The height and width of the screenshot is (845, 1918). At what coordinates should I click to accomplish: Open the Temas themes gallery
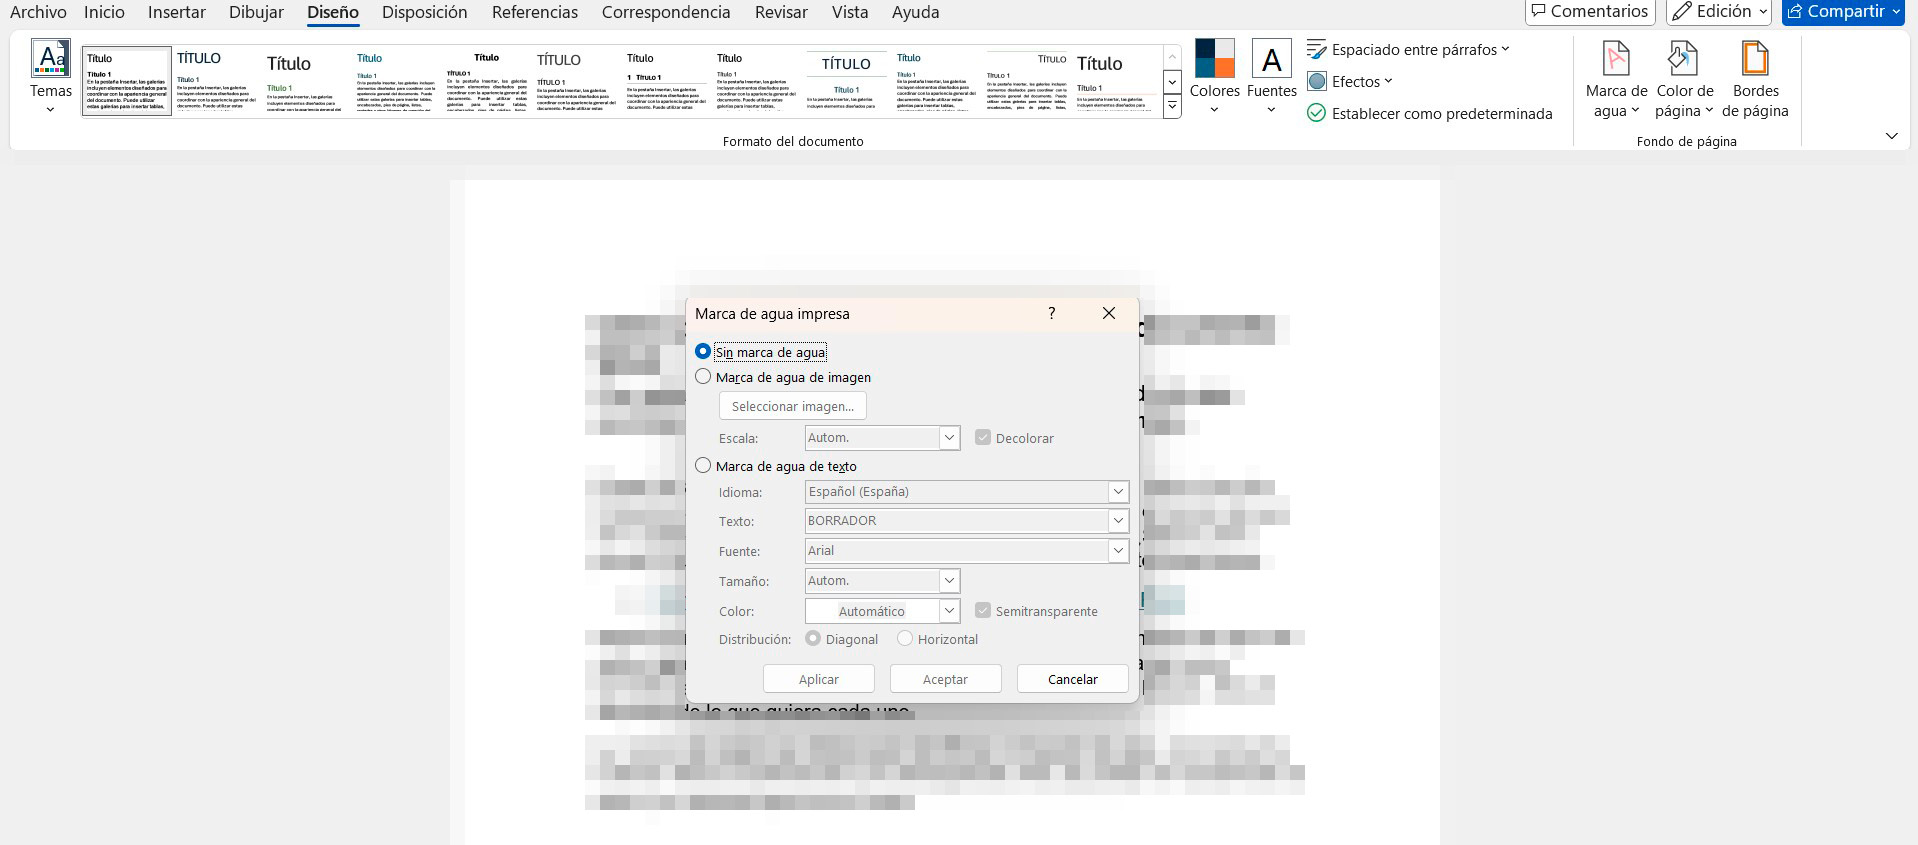coord(50,77)
